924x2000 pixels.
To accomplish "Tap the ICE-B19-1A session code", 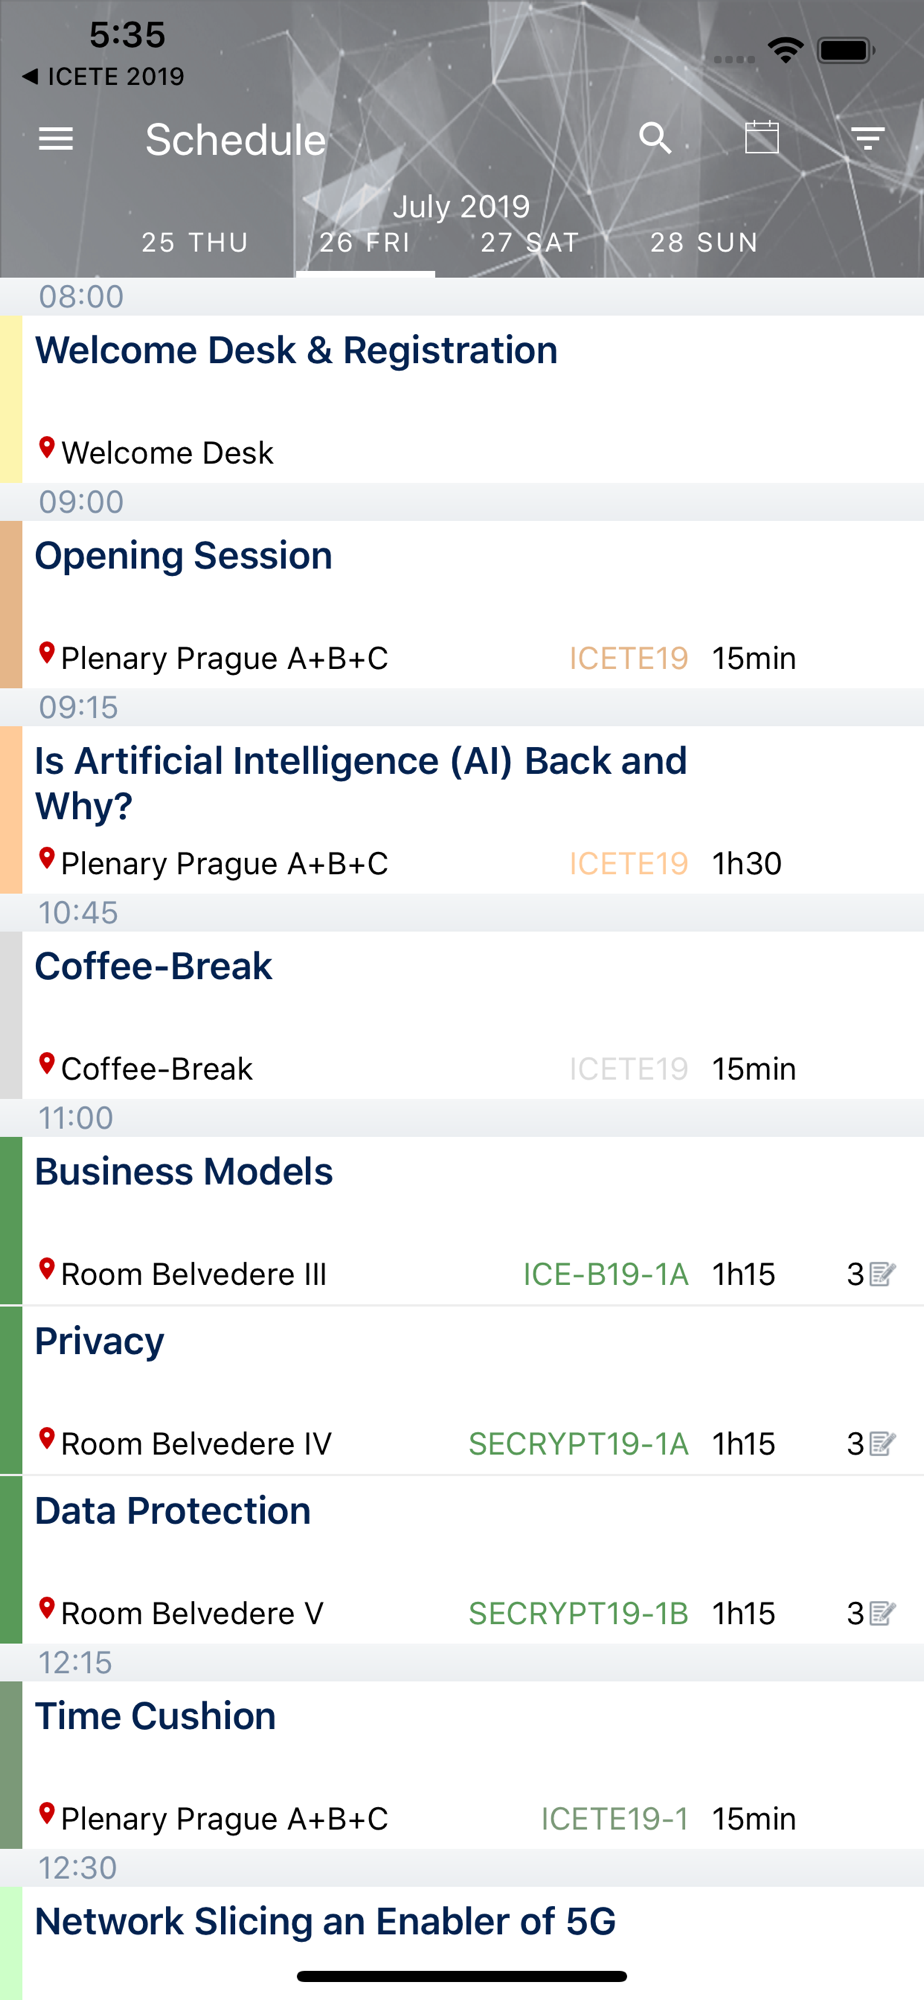I will (x=605, y=1274).
